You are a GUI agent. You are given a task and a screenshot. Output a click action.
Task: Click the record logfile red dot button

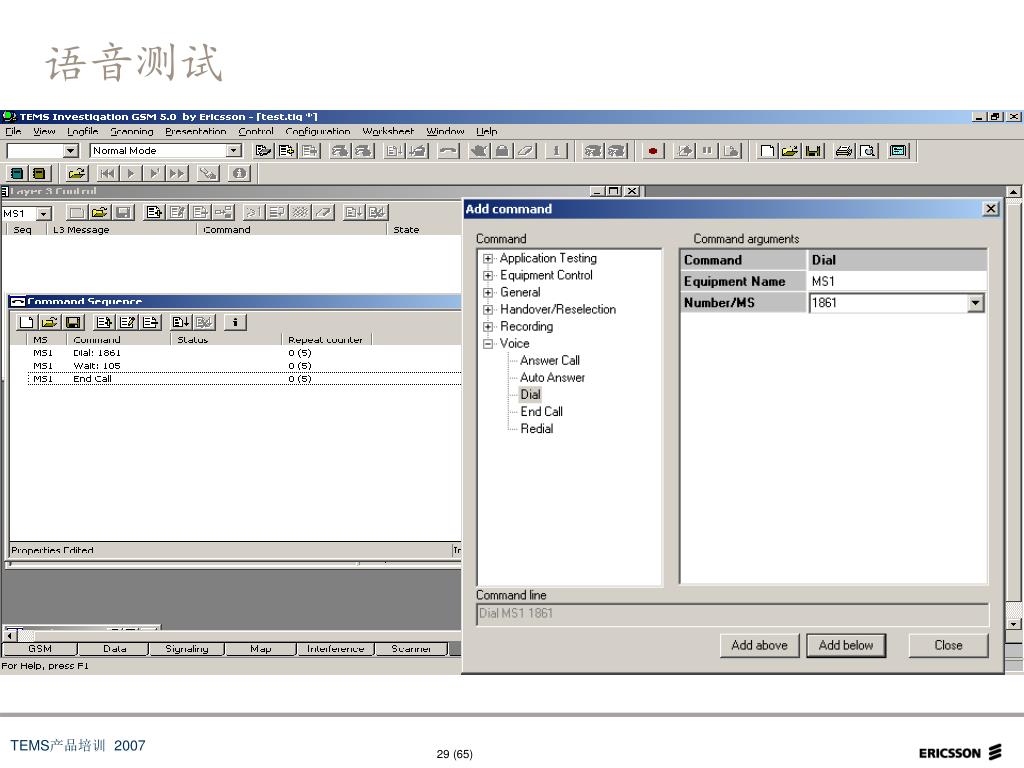(x=652, y=151)
